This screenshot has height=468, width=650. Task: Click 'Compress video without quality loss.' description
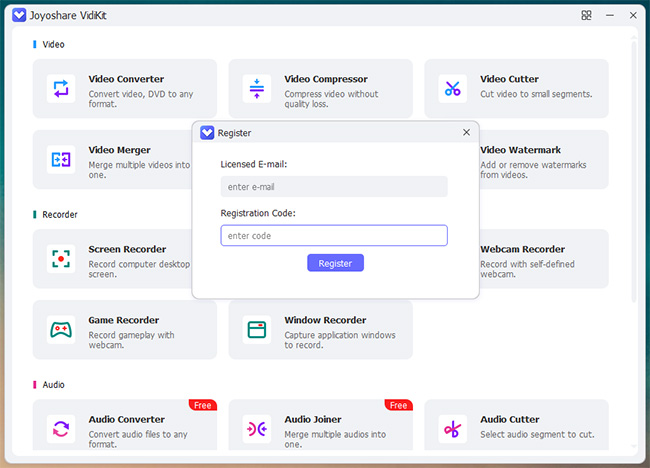331,99
